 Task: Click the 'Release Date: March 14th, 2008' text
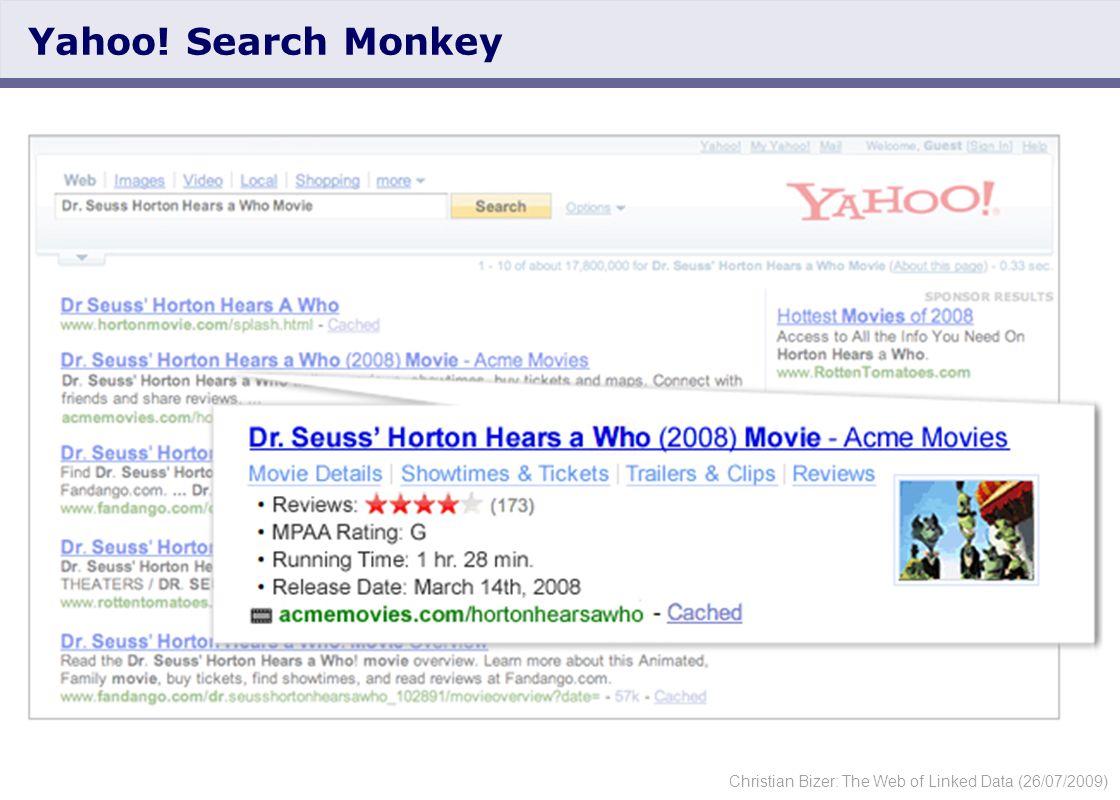426,587
